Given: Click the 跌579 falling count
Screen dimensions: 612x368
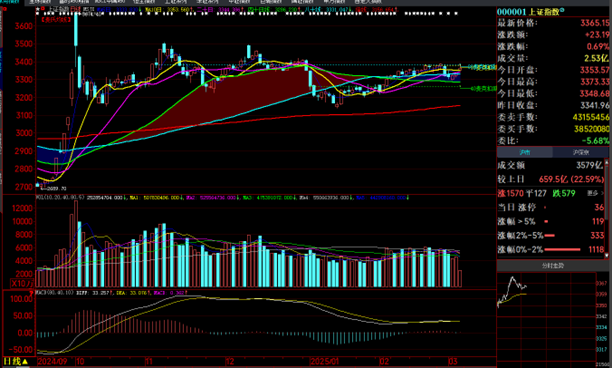Looking at the screenshot, I should click(x=564, y=193).
